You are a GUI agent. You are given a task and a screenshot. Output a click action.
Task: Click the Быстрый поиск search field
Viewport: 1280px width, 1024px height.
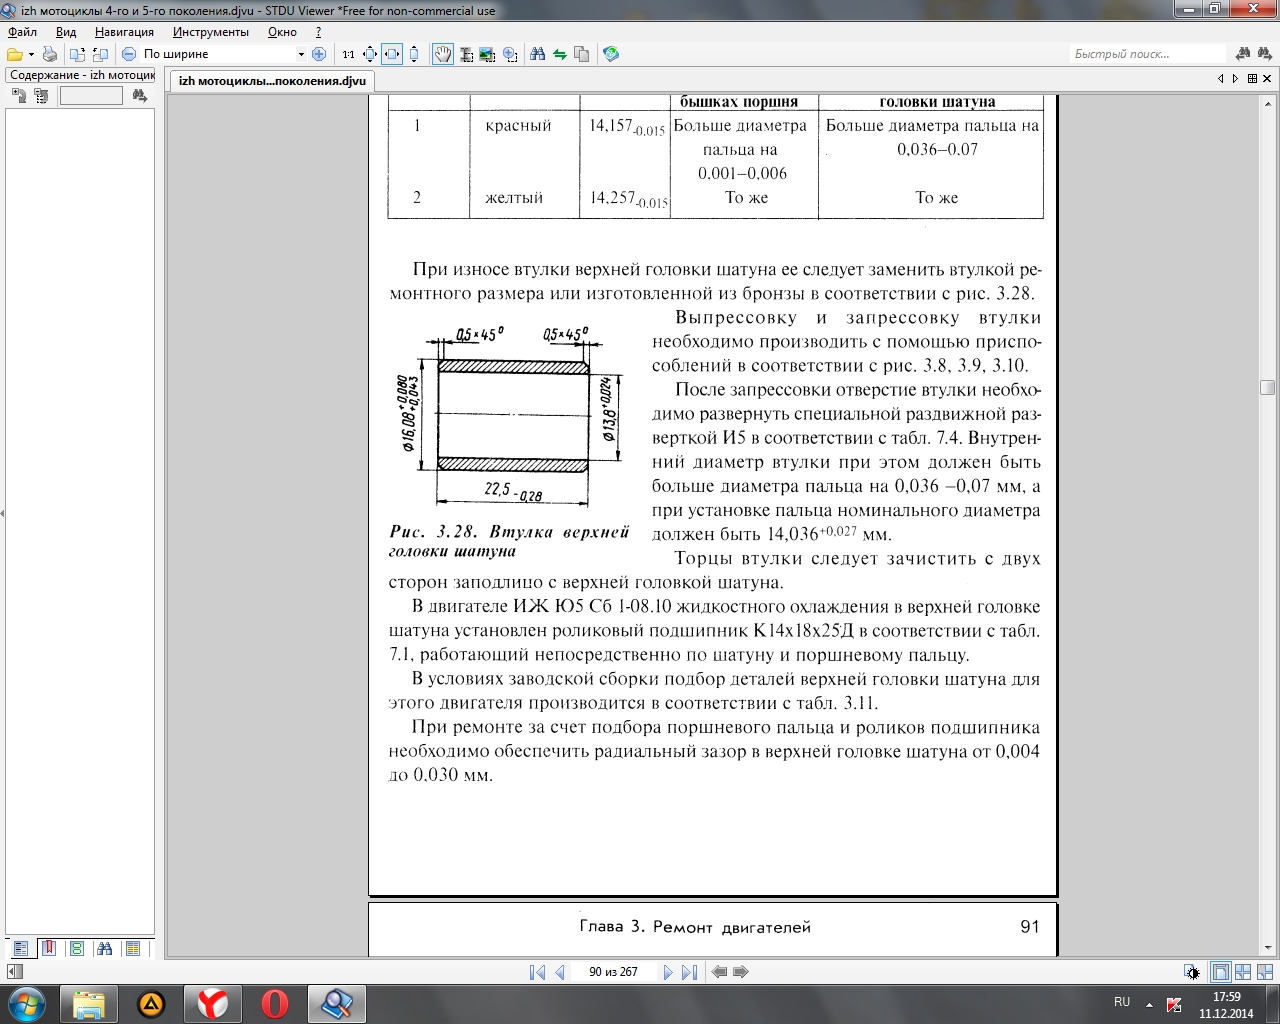pyautogui.click(x=1146, y=54)
